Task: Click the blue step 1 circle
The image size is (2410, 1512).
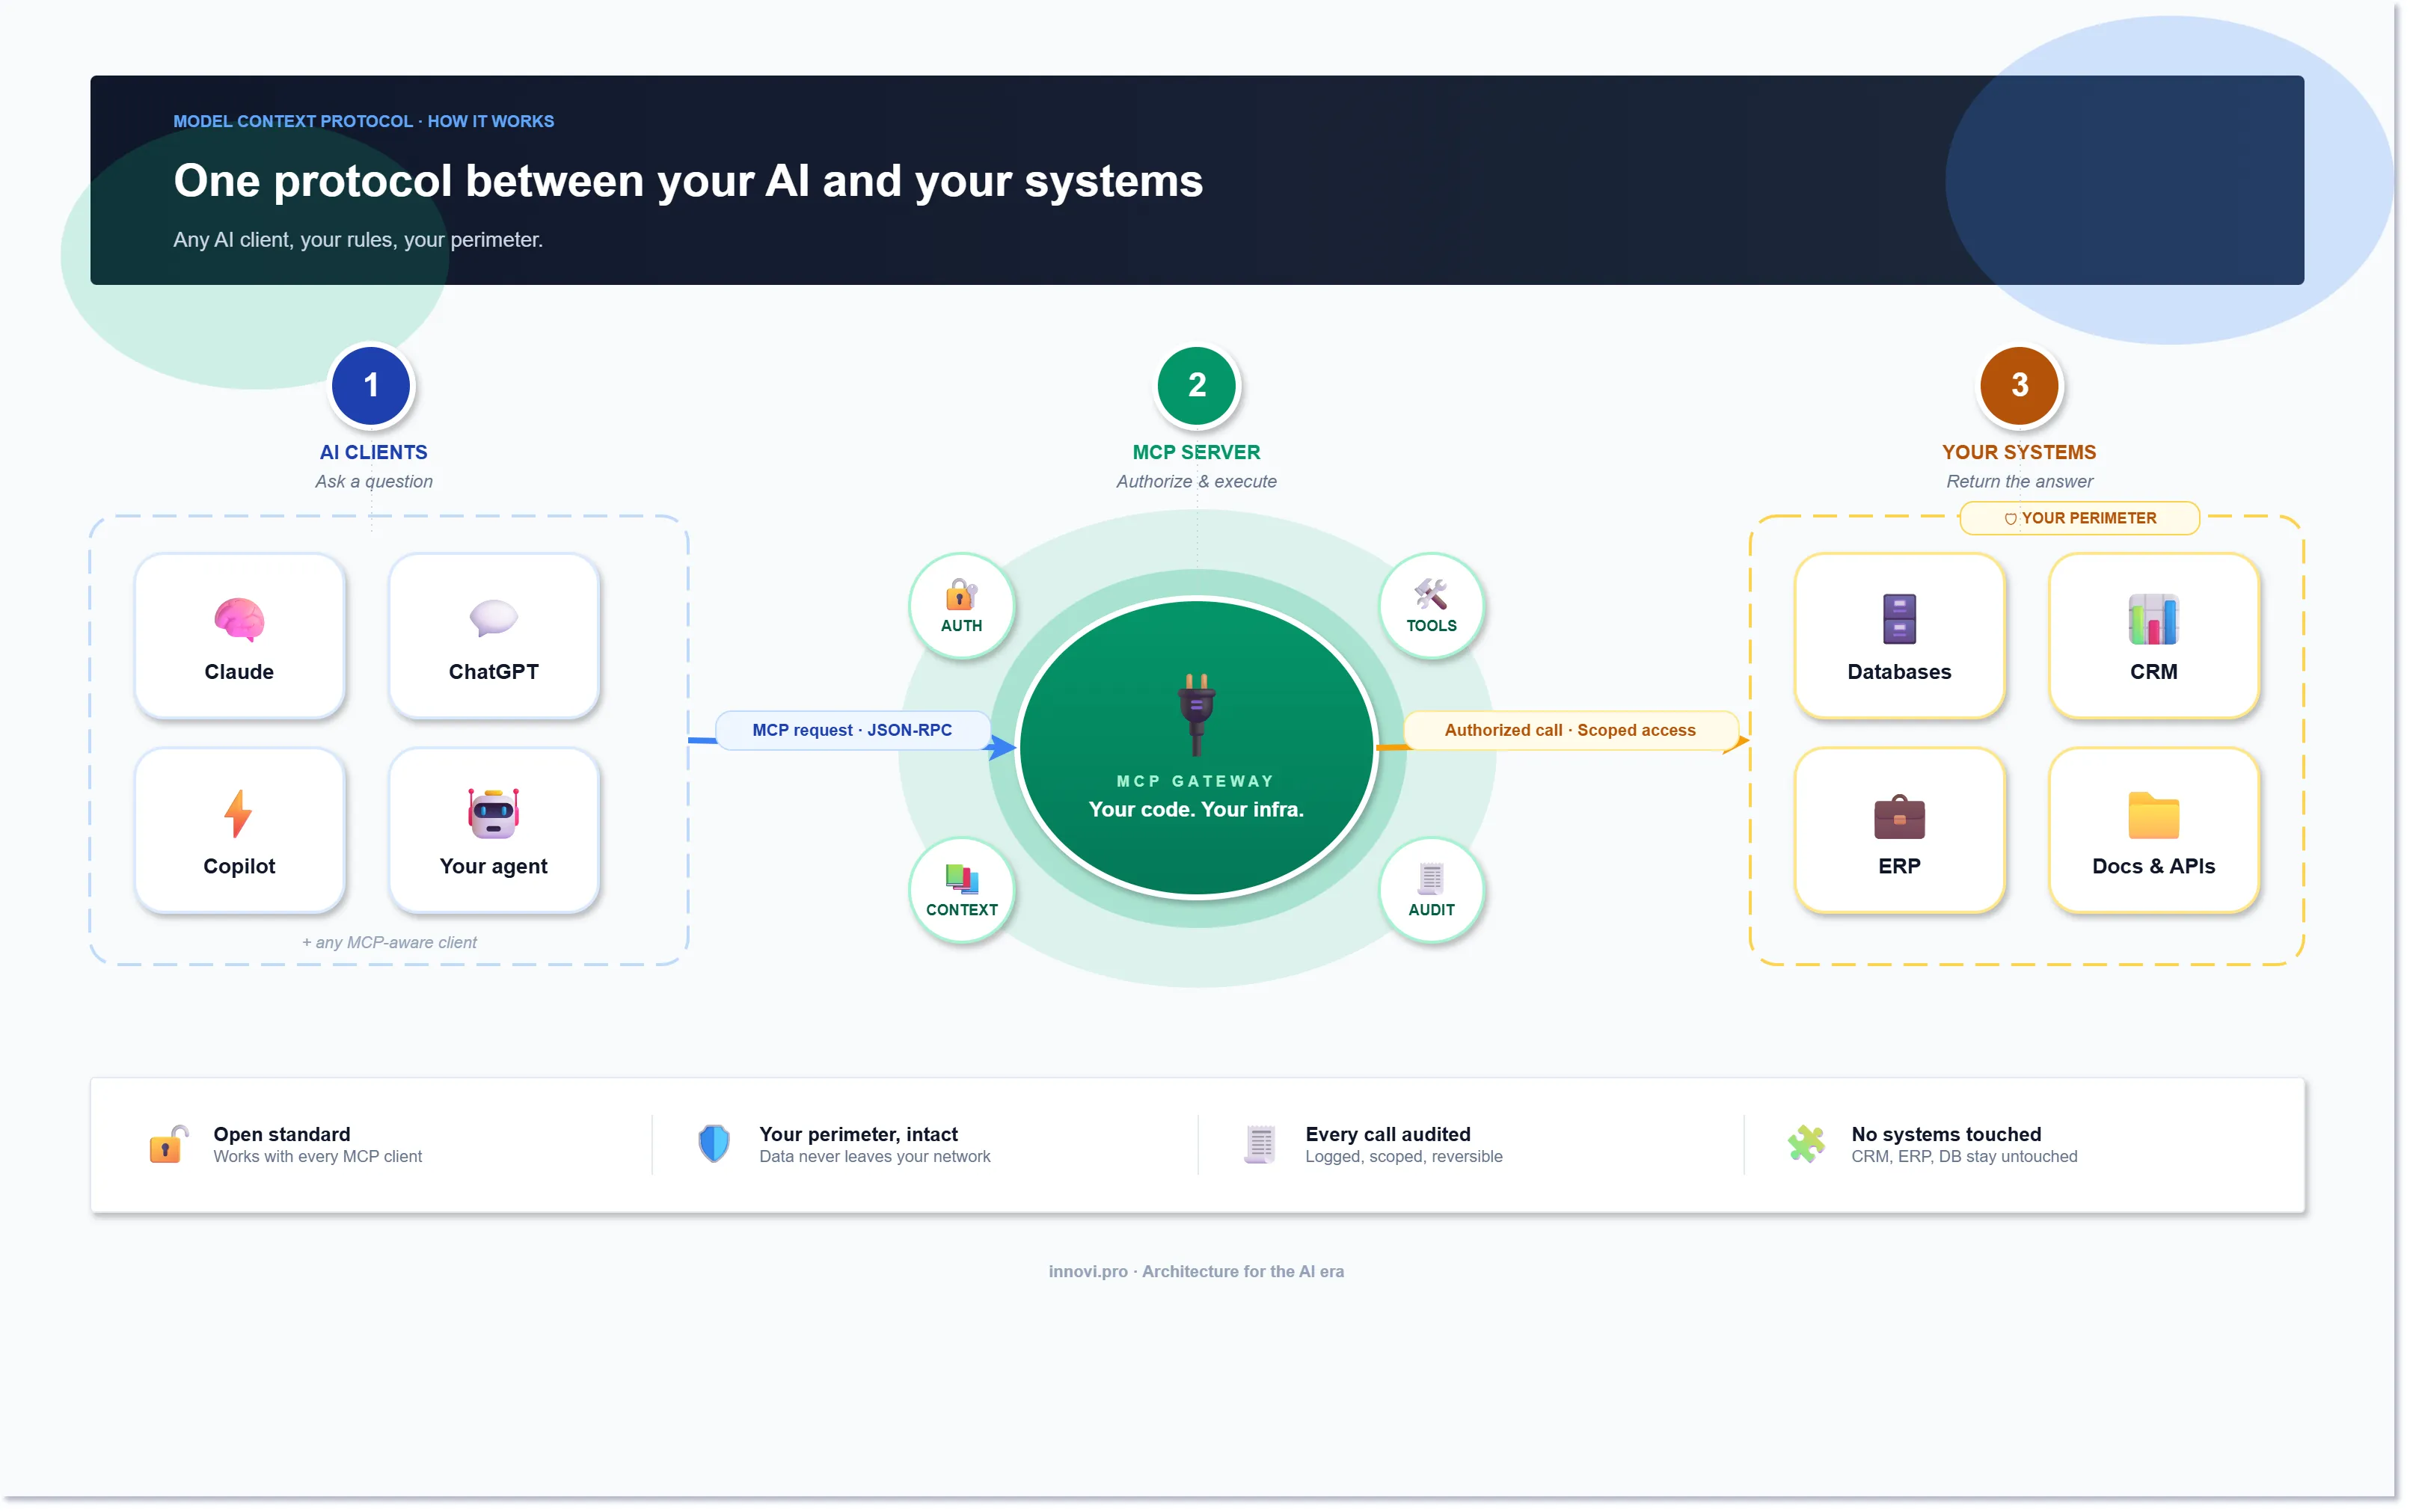Action: (371, 385)
